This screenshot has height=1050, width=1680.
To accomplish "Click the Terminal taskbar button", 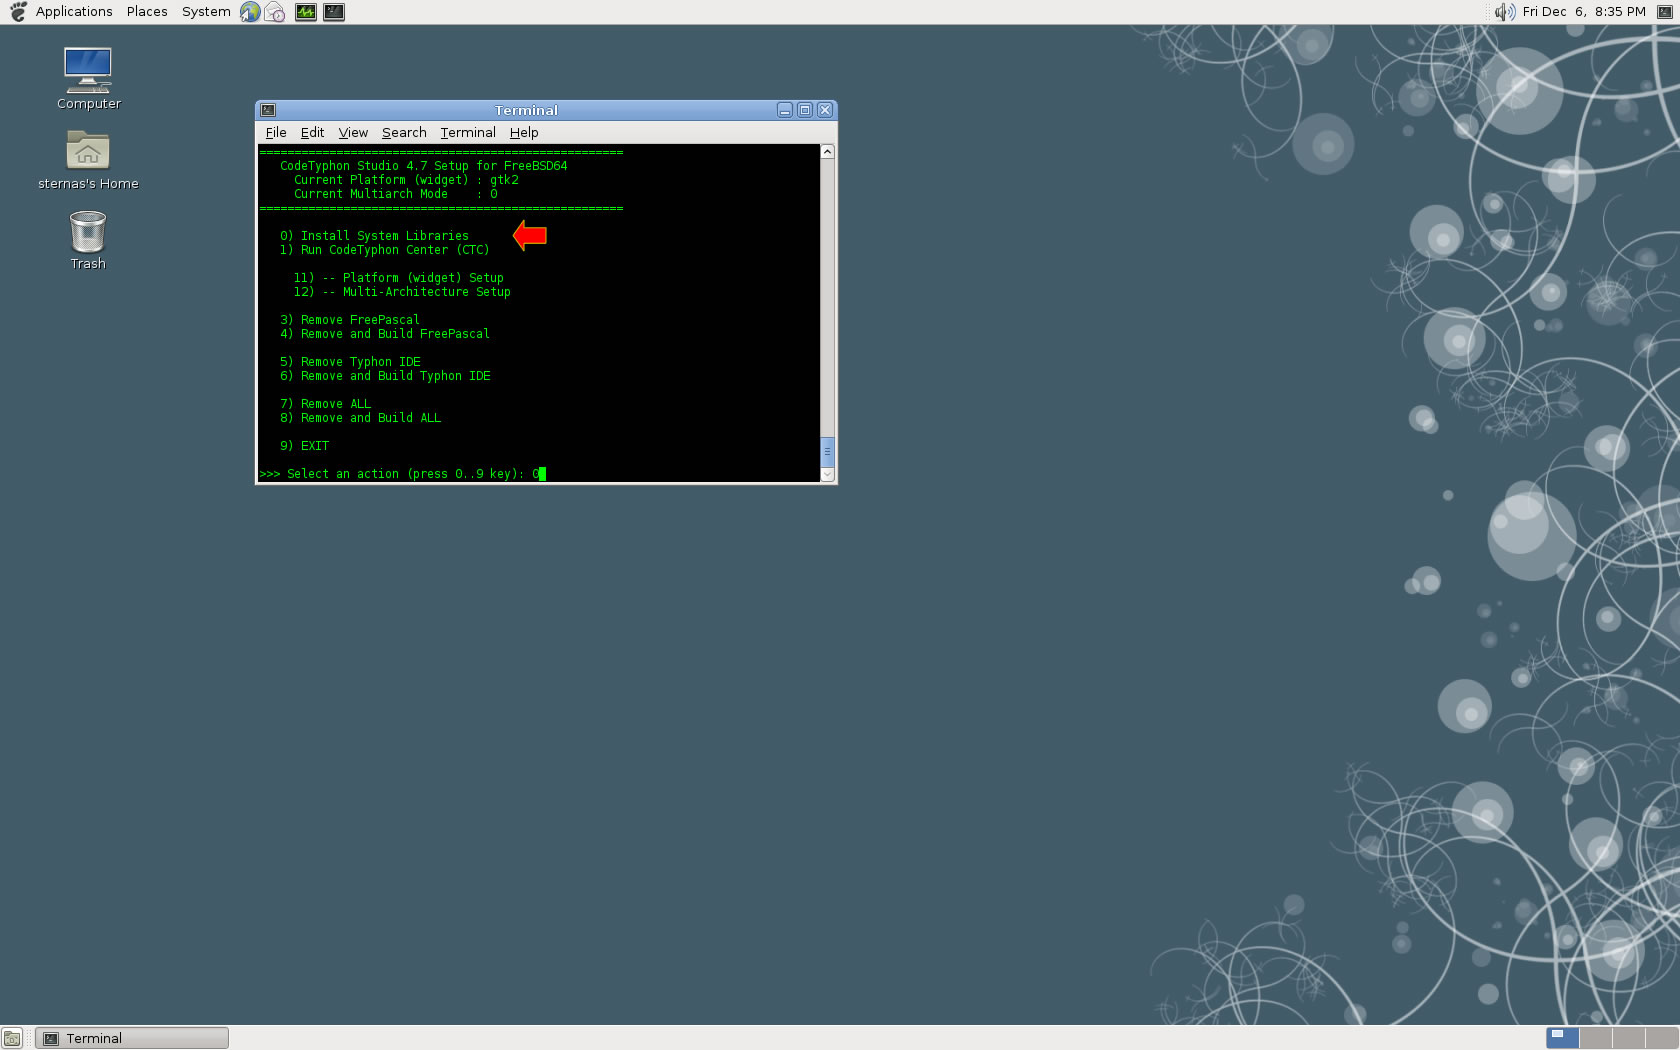I will [x=132, y=1038].
